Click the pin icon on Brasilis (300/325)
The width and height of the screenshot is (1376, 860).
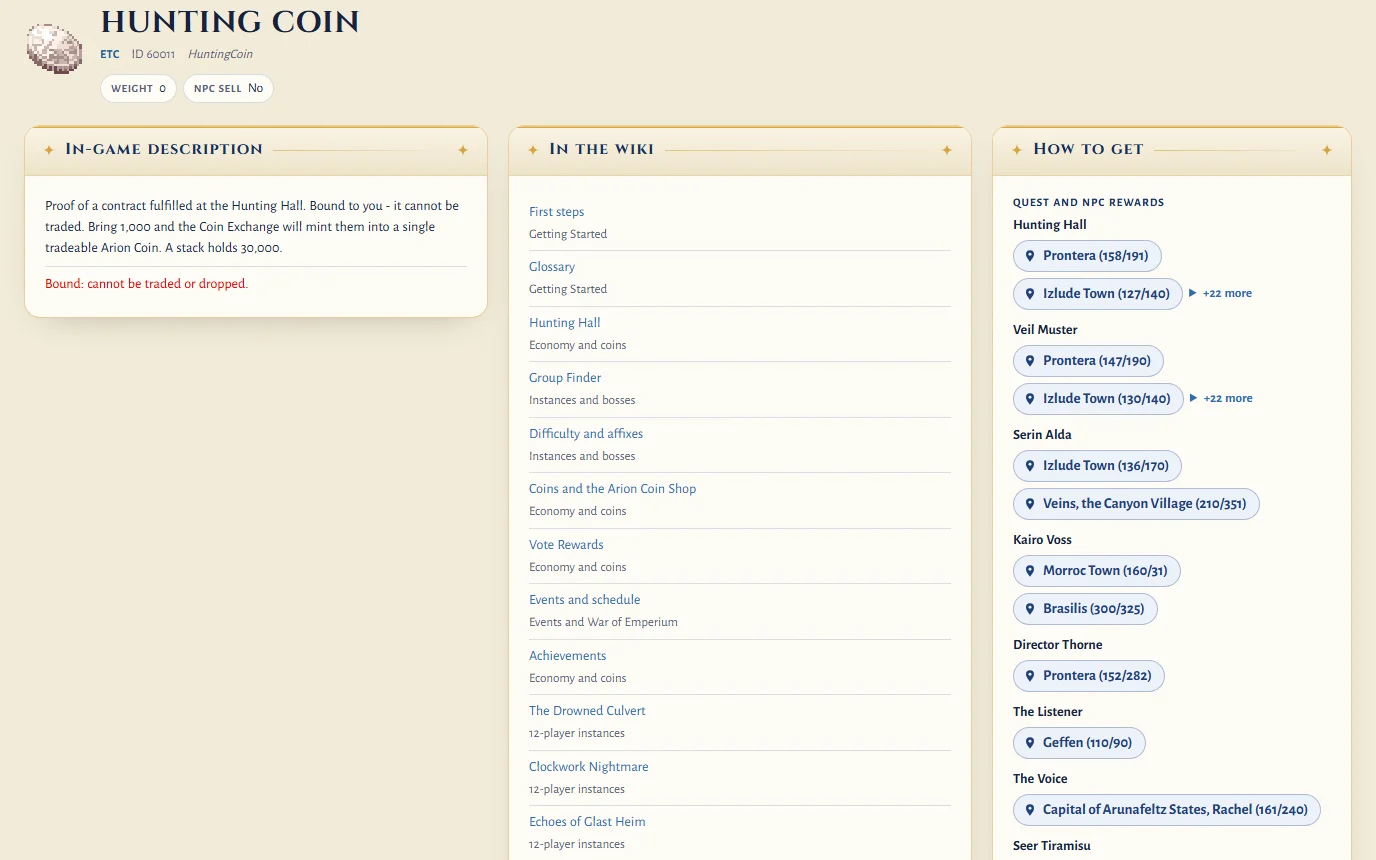point(1030,609)
